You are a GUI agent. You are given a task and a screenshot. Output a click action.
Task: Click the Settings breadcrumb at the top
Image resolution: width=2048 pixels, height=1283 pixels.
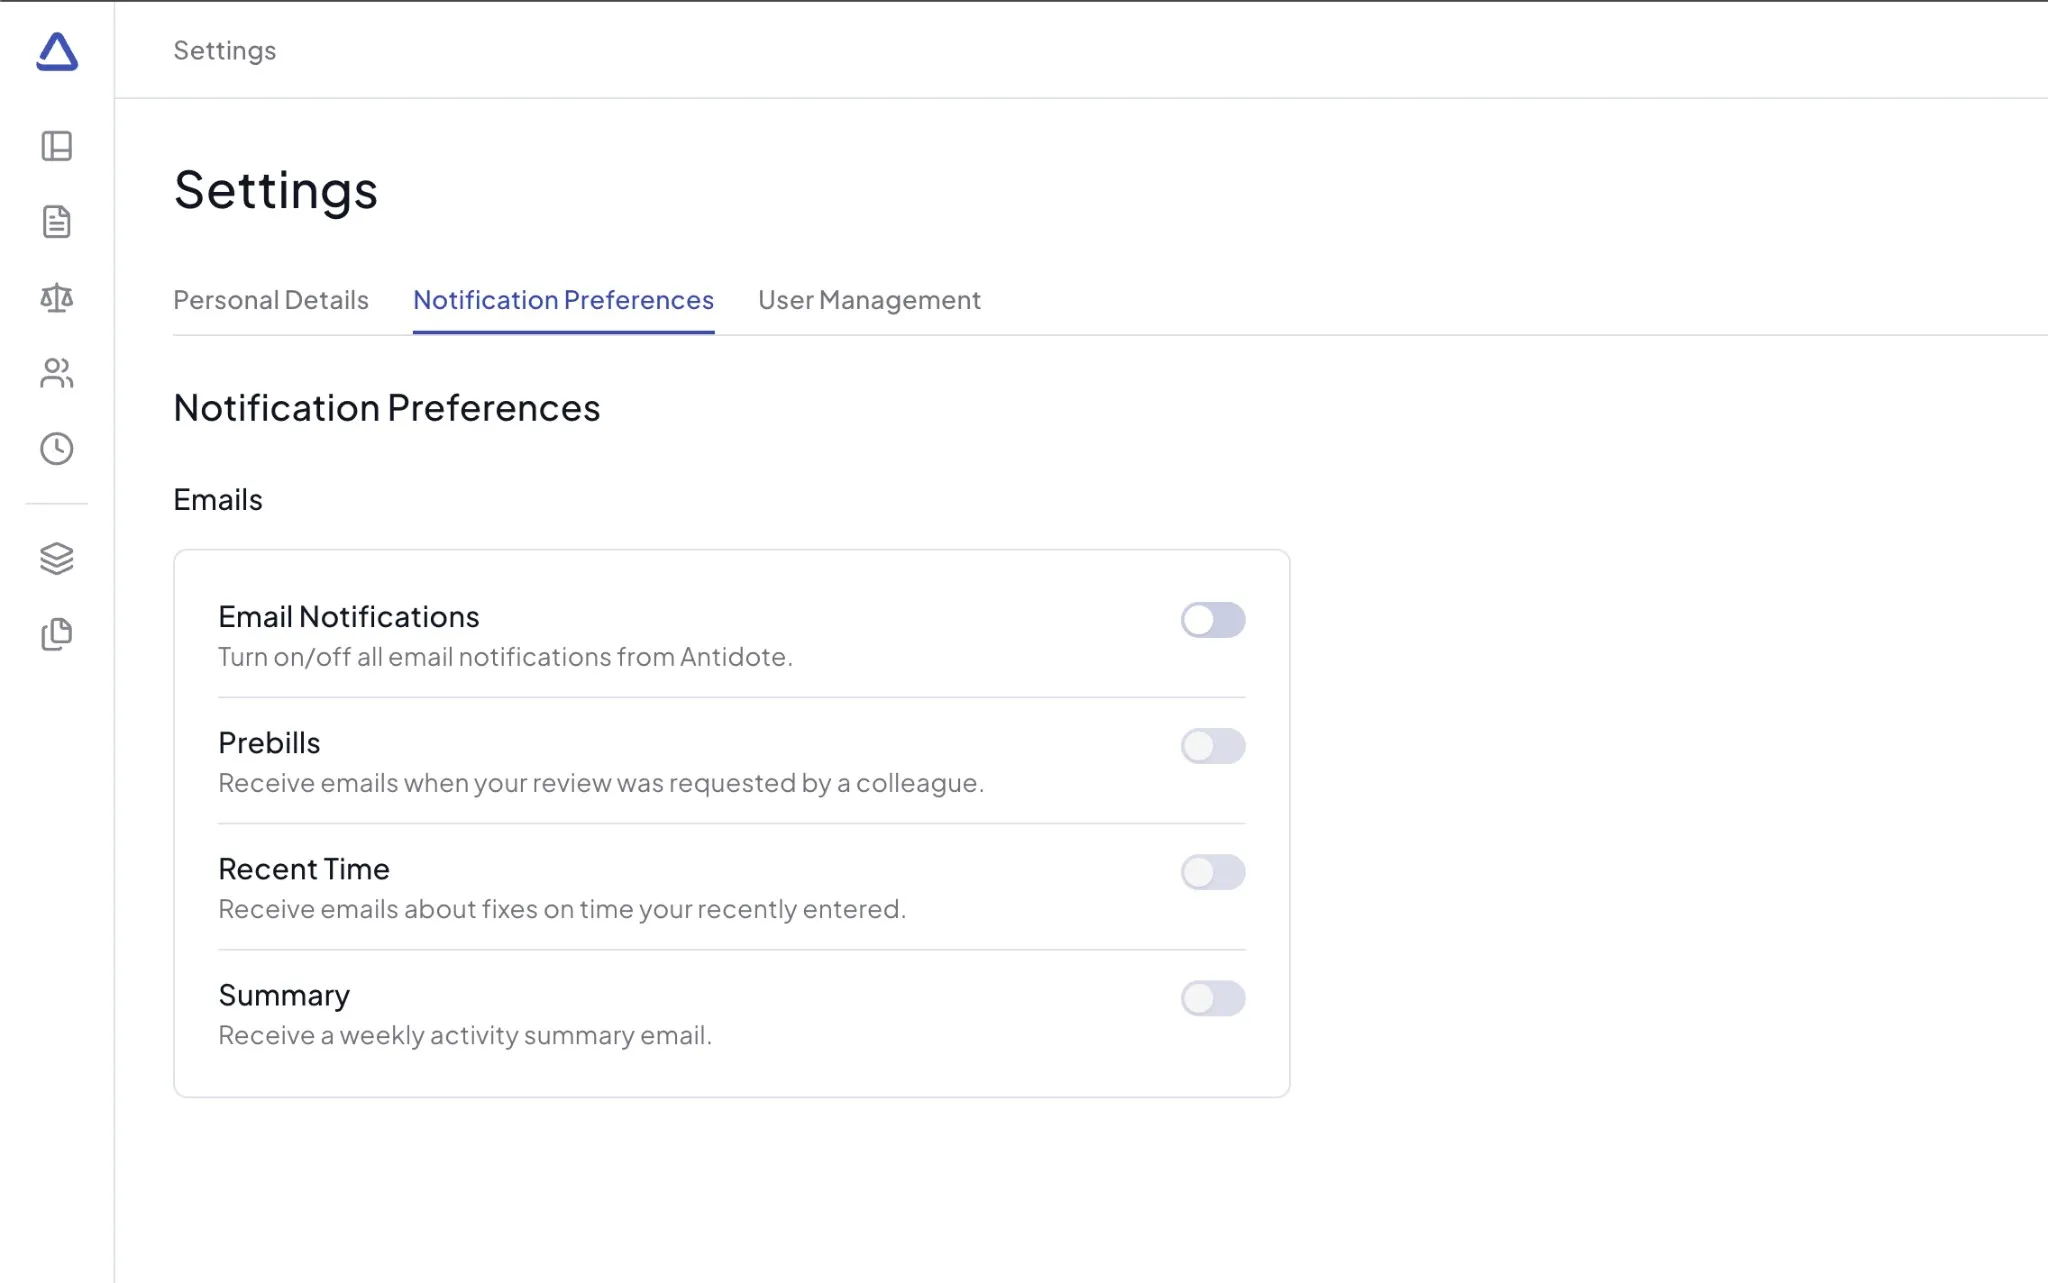coord(224,50)
